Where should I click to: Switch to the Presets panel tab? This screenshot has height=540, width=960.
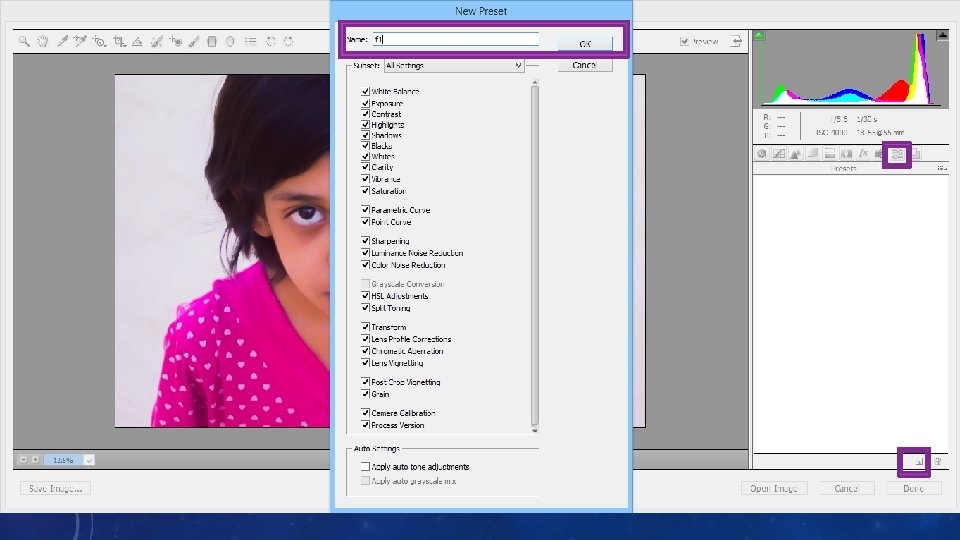[x=898, y=154]
